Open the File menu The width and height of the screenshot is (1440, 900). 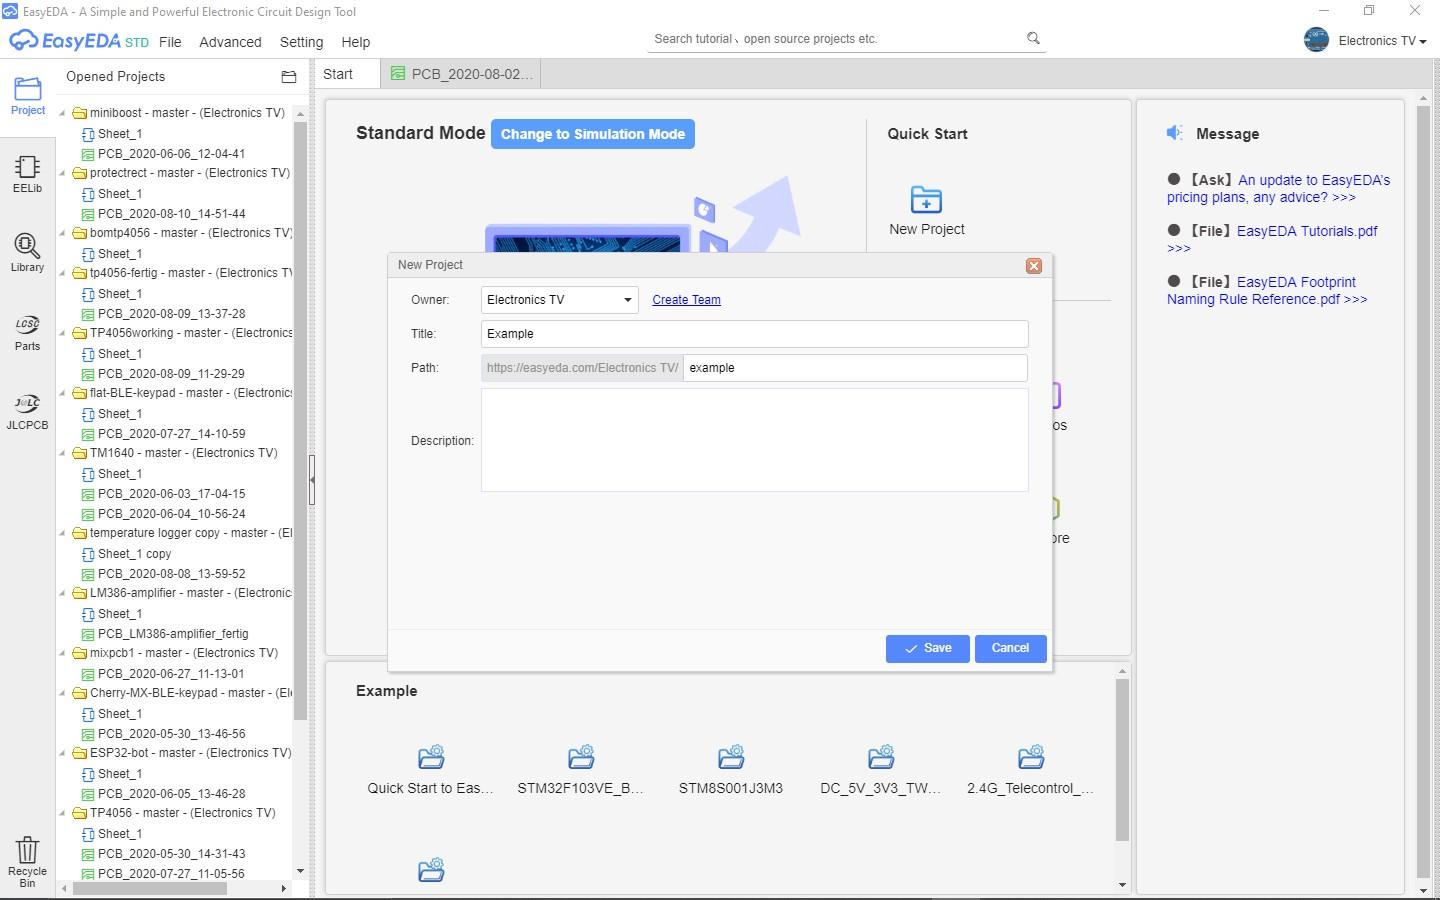click(x=170, y=42)
